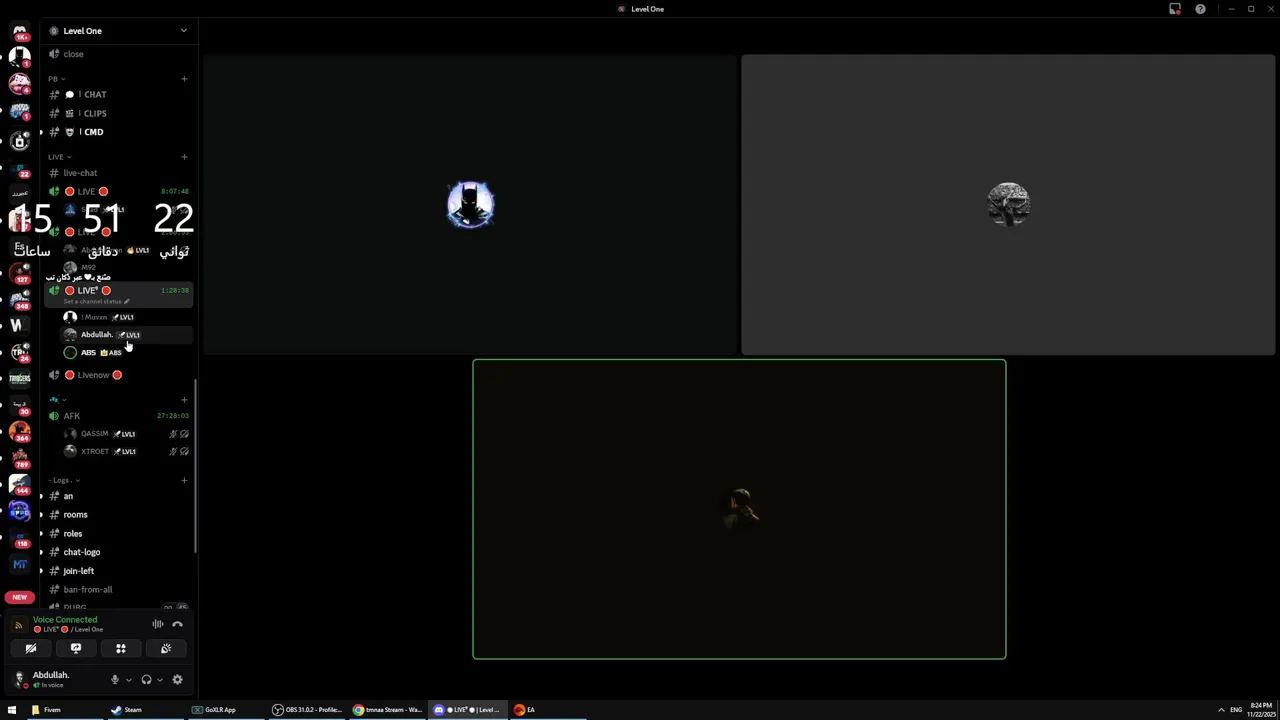Disconnect from voice call

pyautogui.click(x=177, y=624)
